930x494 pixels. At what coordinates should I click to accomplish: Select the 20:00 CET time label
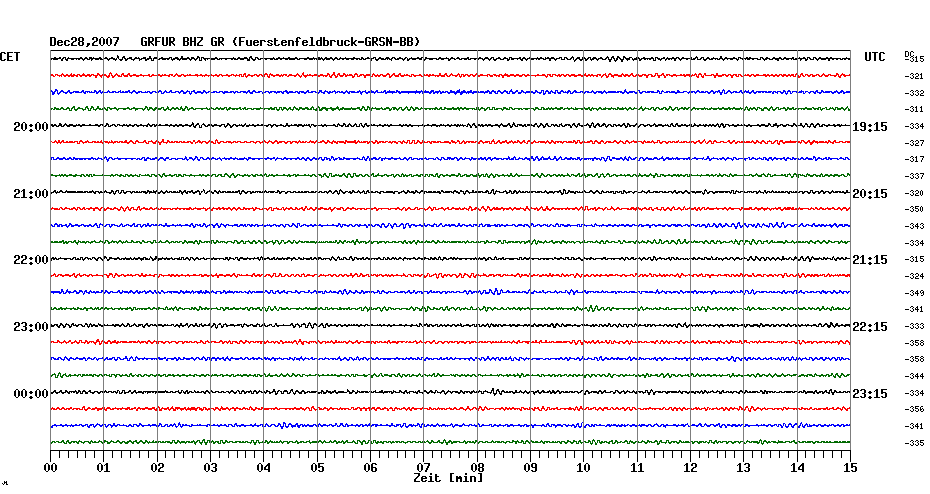[x=31, y=127]
